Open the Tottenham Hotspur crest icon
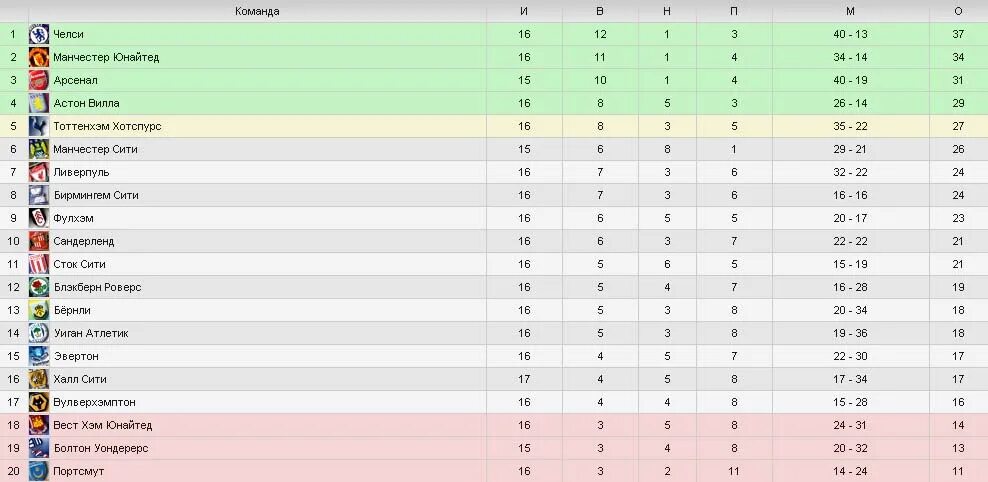 point(38,126)
